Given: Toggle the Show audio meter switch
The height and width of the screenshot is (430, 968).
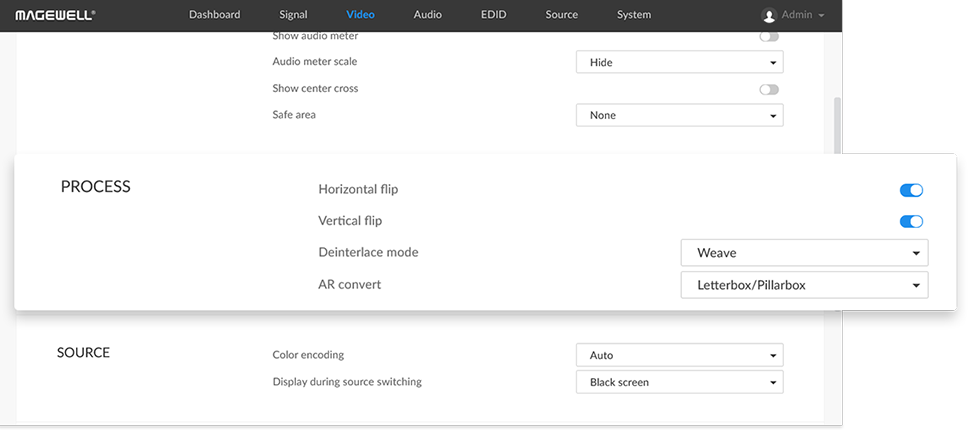Looking at the screenshot, I should pos(769,36).
